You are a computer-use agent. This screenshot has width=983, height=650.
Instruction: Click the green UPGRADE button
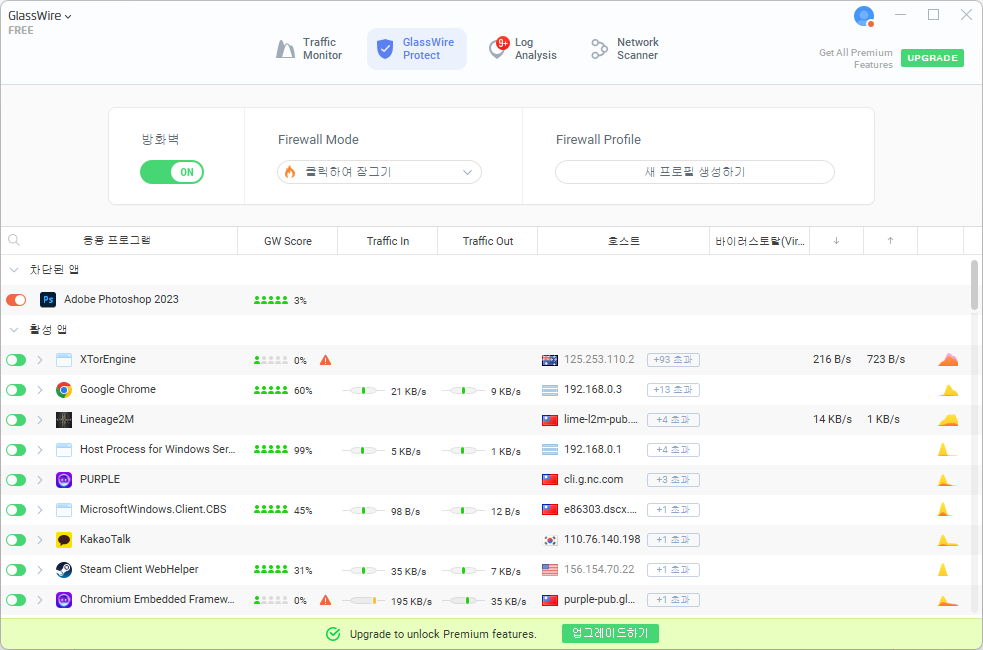(932, 58)
